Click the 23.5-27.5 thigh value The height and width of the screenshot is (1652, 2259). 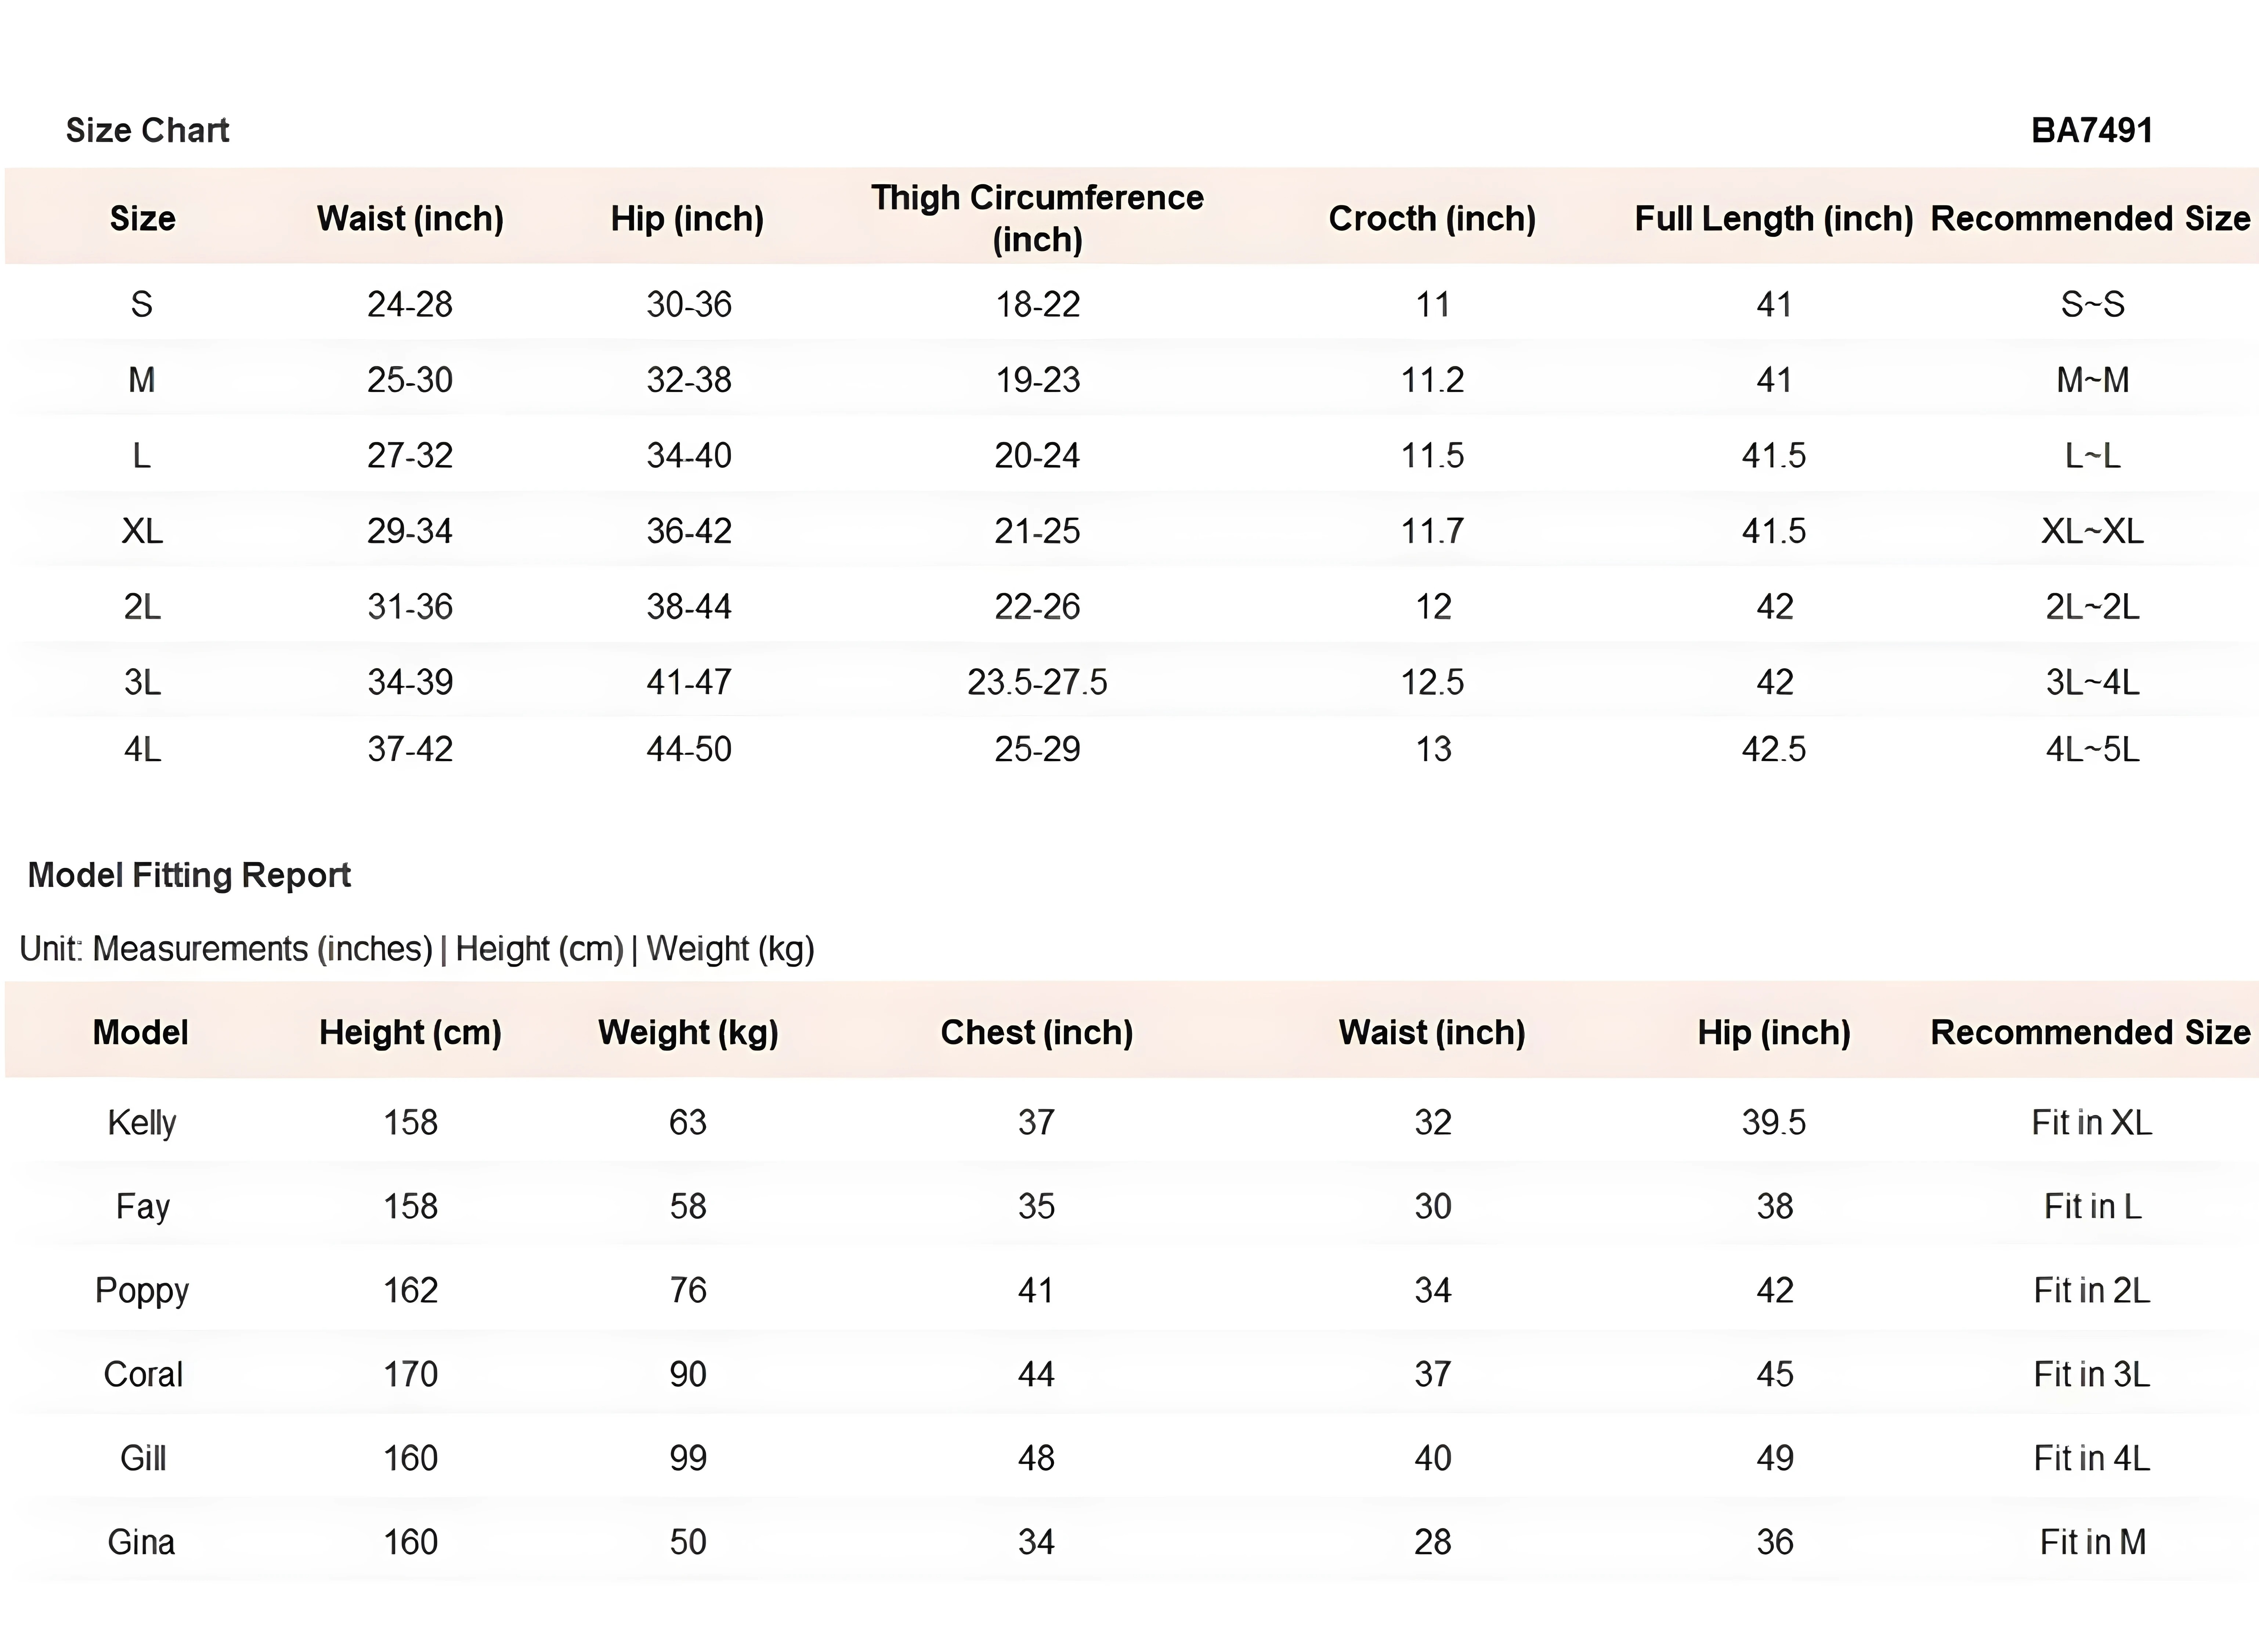point(1037,682)
